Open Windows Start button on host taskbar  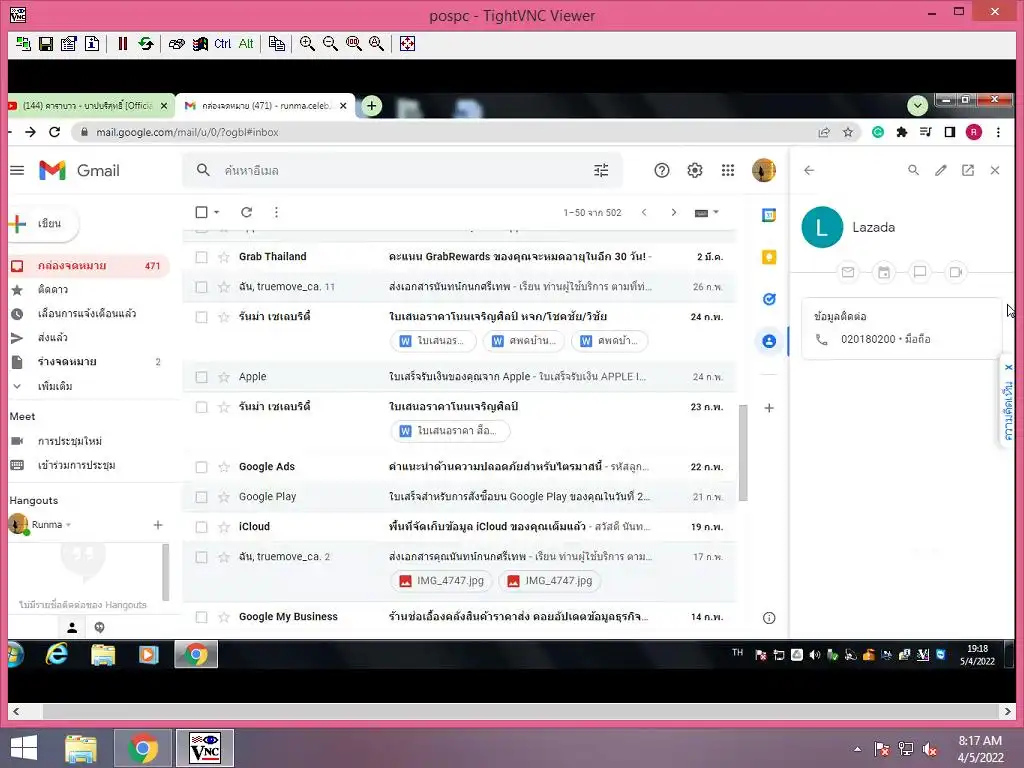pyautogui.click(x=24, y=748)
